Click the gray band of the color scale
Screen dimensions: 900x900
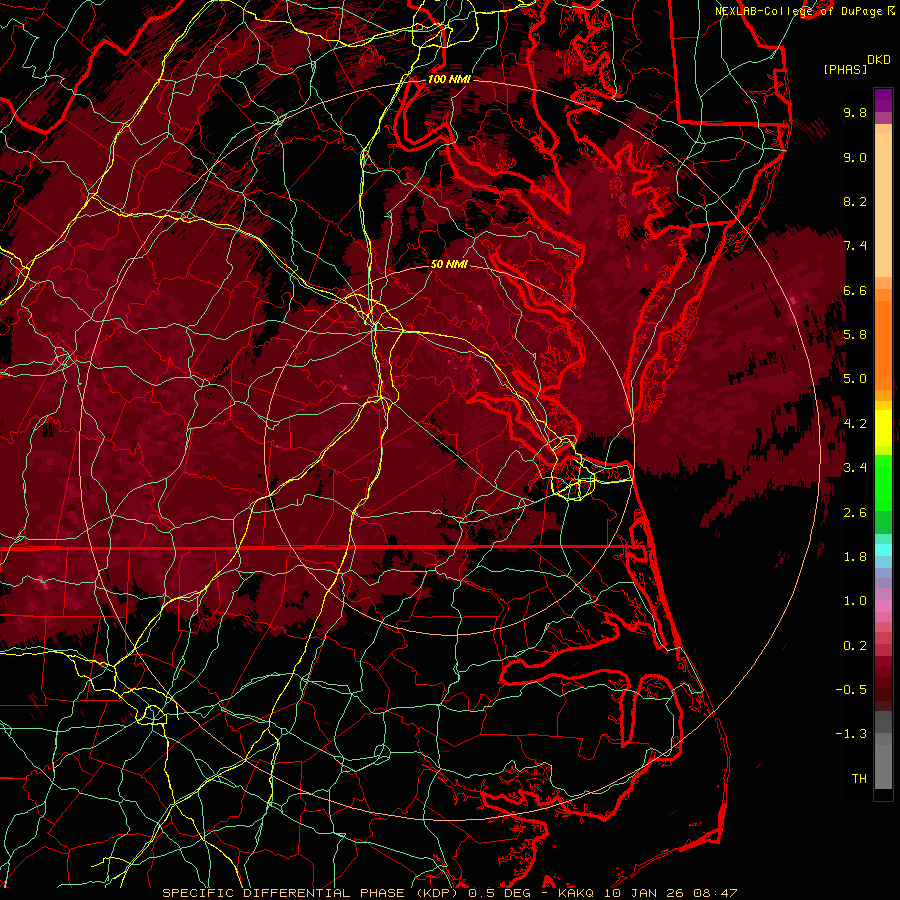tap(883, 752)
